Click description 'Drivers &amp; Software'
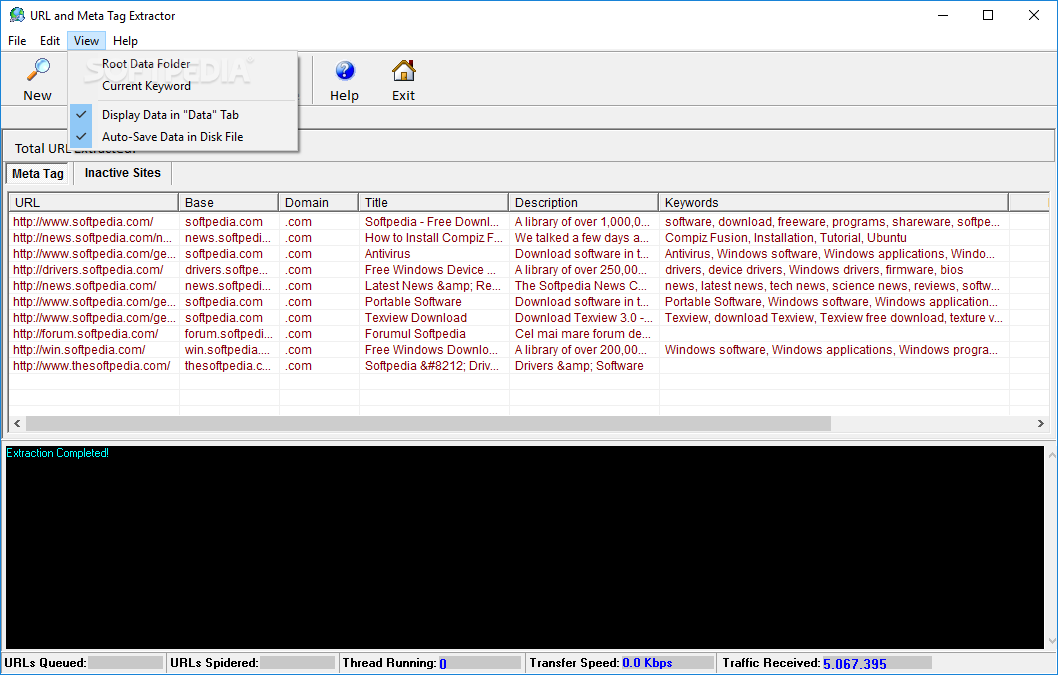The image size is (1058, 675). (x=579, y=366)
